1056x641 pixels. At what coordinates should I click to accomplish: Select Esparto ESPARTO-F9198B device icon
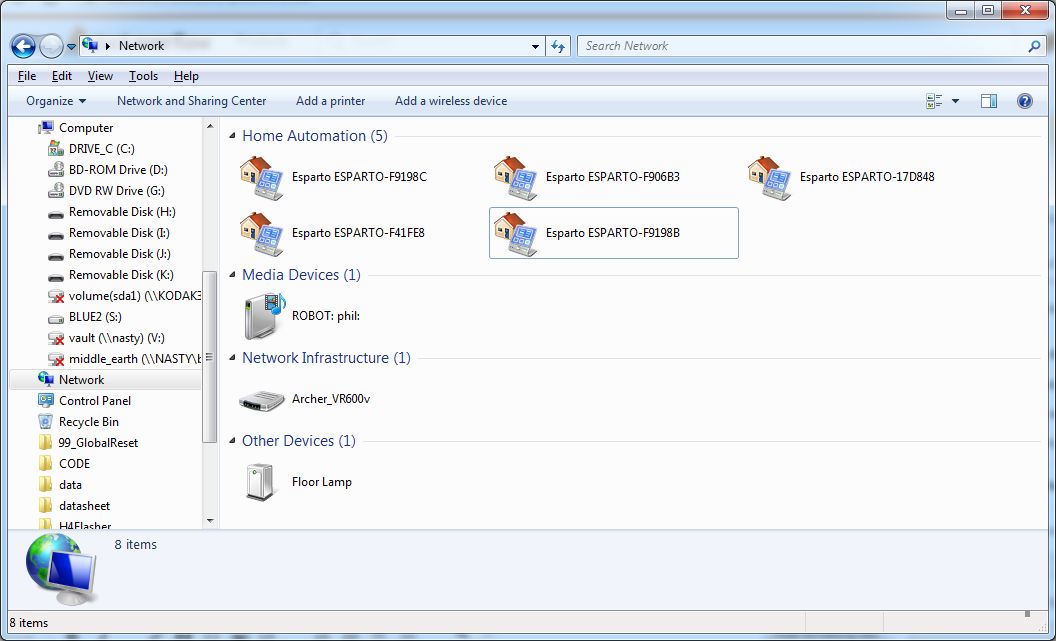pyautogui.click(x=515, y=234)
